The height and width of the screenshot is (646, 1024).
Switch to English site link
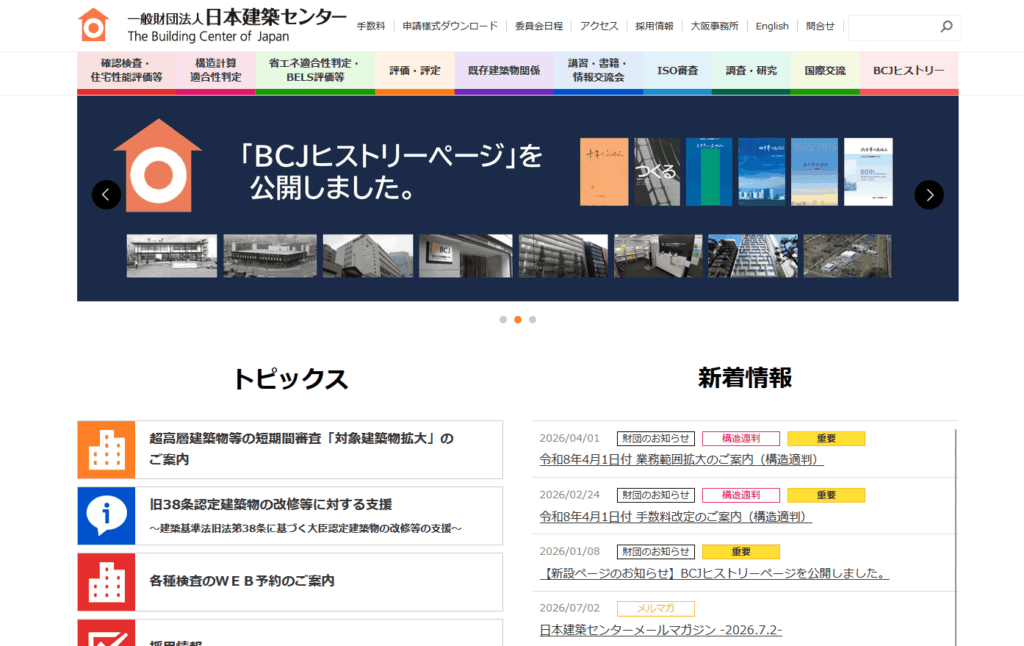coord(772,26)
